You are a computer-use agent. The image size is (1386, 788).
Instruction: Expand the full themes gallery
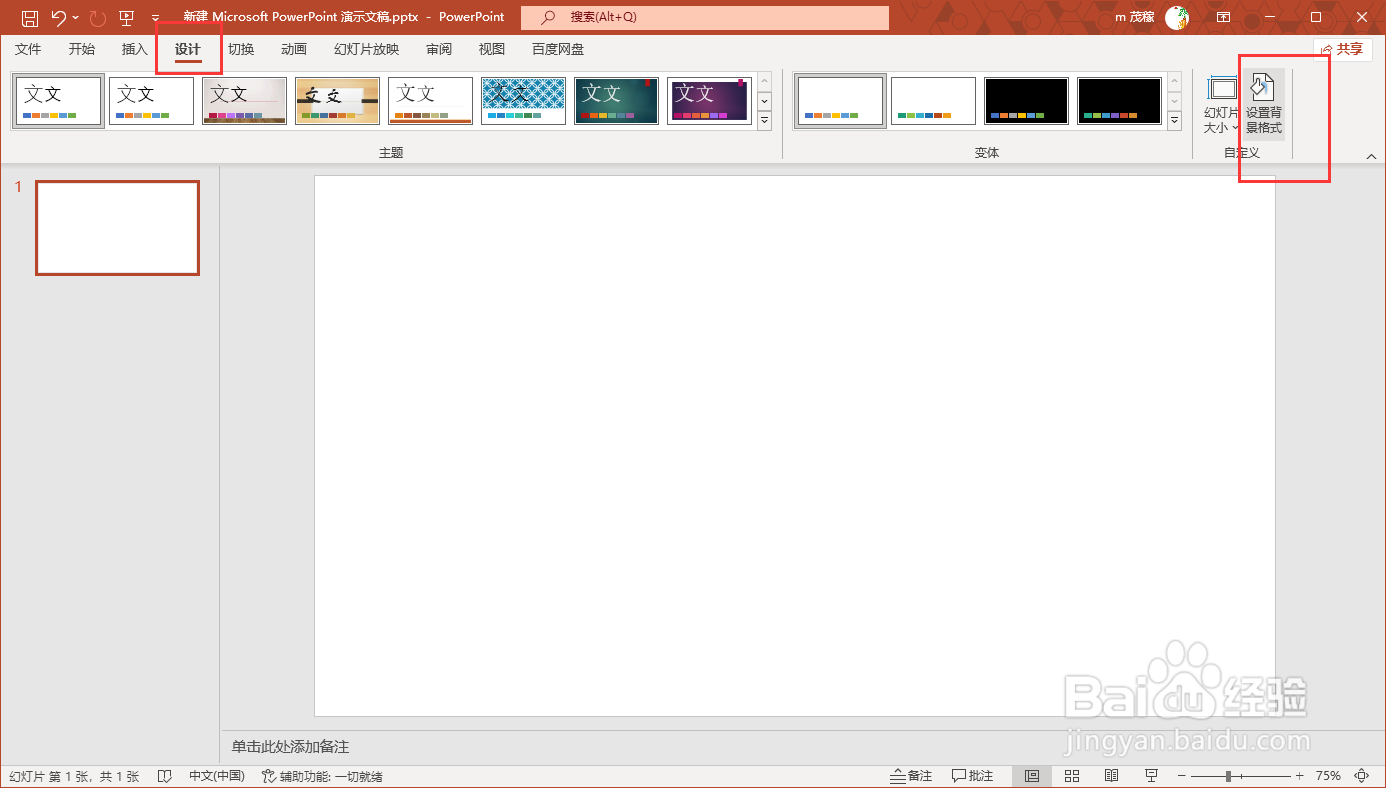pos(765,120)
